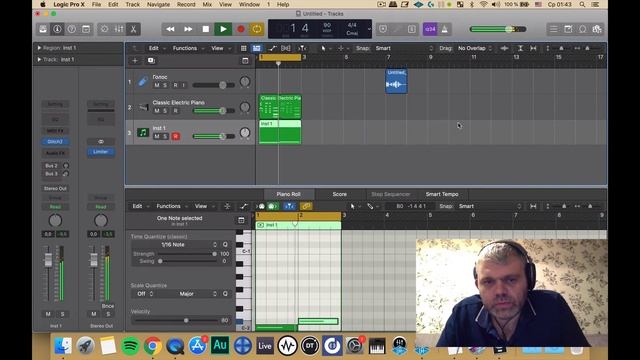Click the Inst 1 green music note track icon

[143, 132]
